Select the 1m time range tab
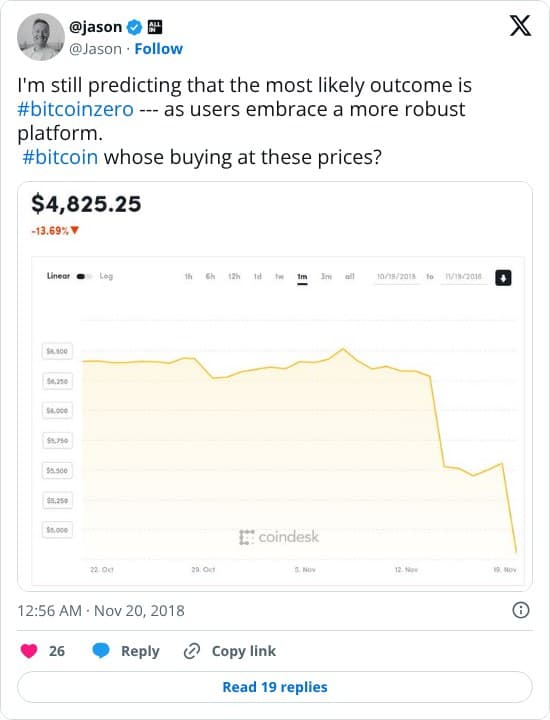The width and height of the screenshot is (550, 720). [302, 277]
